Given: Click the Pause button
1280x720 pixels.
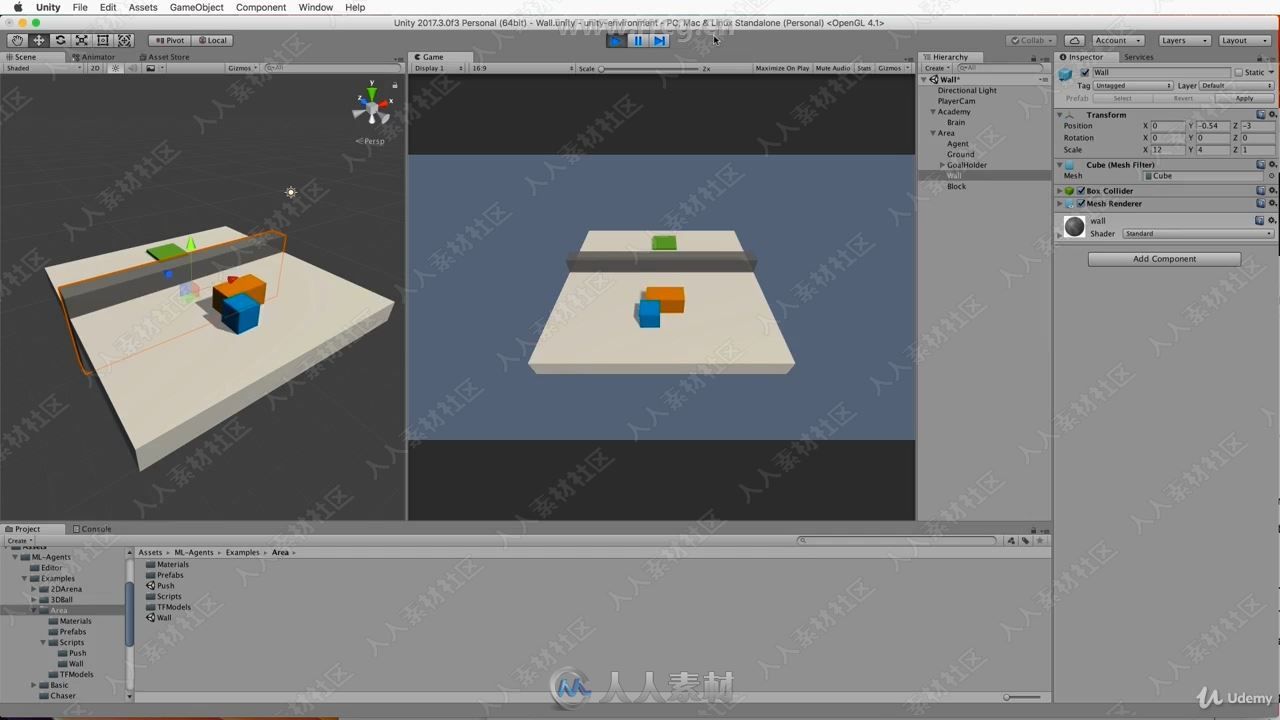Looking at the screenshot, I should pyautogui.click(x=638, y=40).
